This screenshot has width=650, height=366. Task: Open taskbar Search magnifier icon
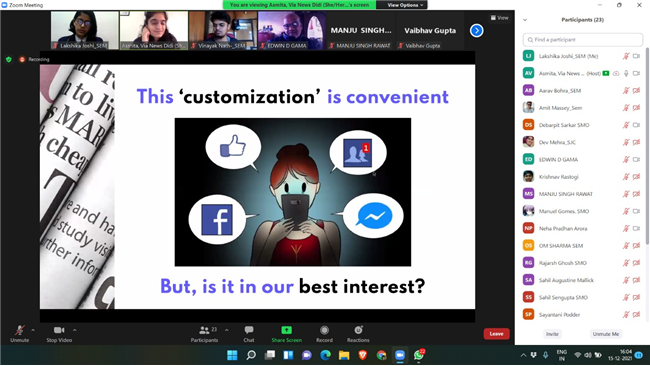[x=251, y=355]
